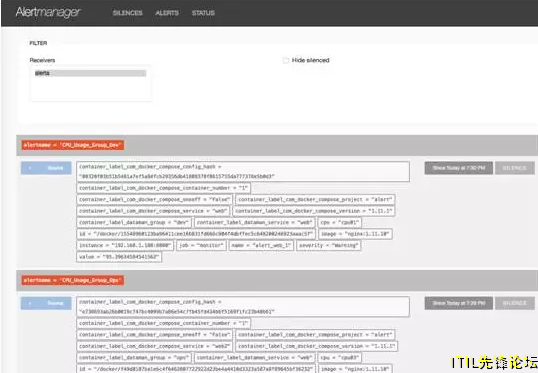The image size is (538, 373).
Task: Silence the CPU_Usage_Group_Dev alert
Action: pyautogui.click(x=515, y=168)
